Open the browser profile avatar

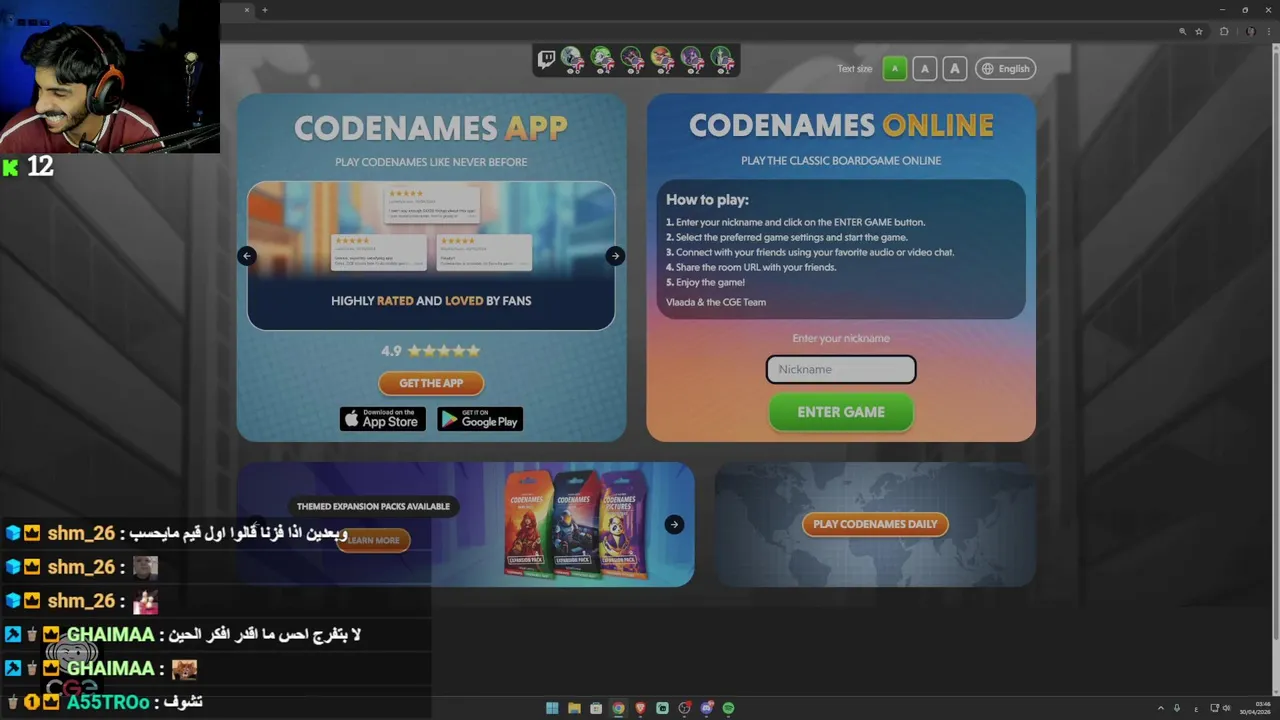click(1250, 32)
